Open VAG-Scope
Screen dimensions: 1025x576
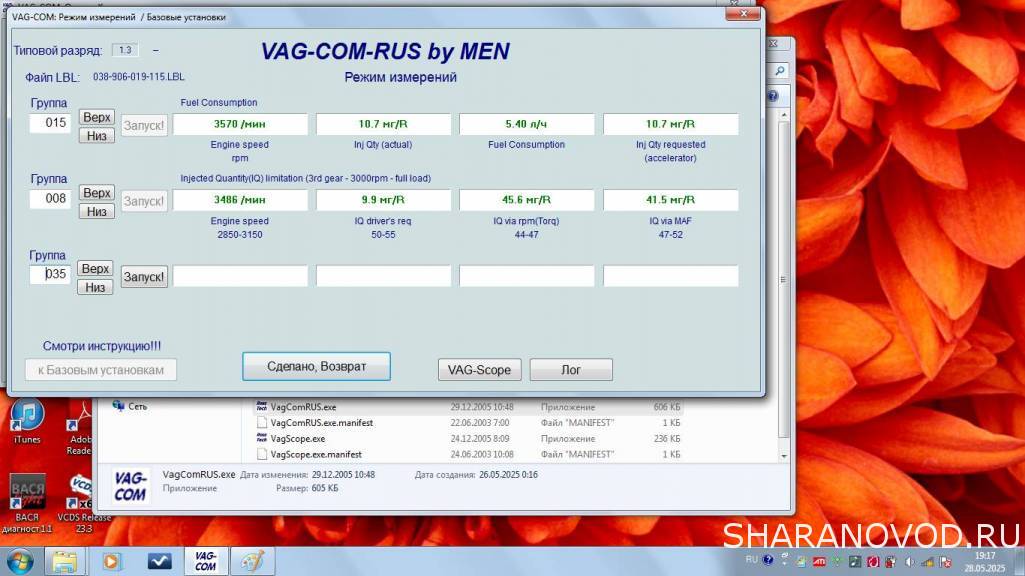click(x=480, y=370)
